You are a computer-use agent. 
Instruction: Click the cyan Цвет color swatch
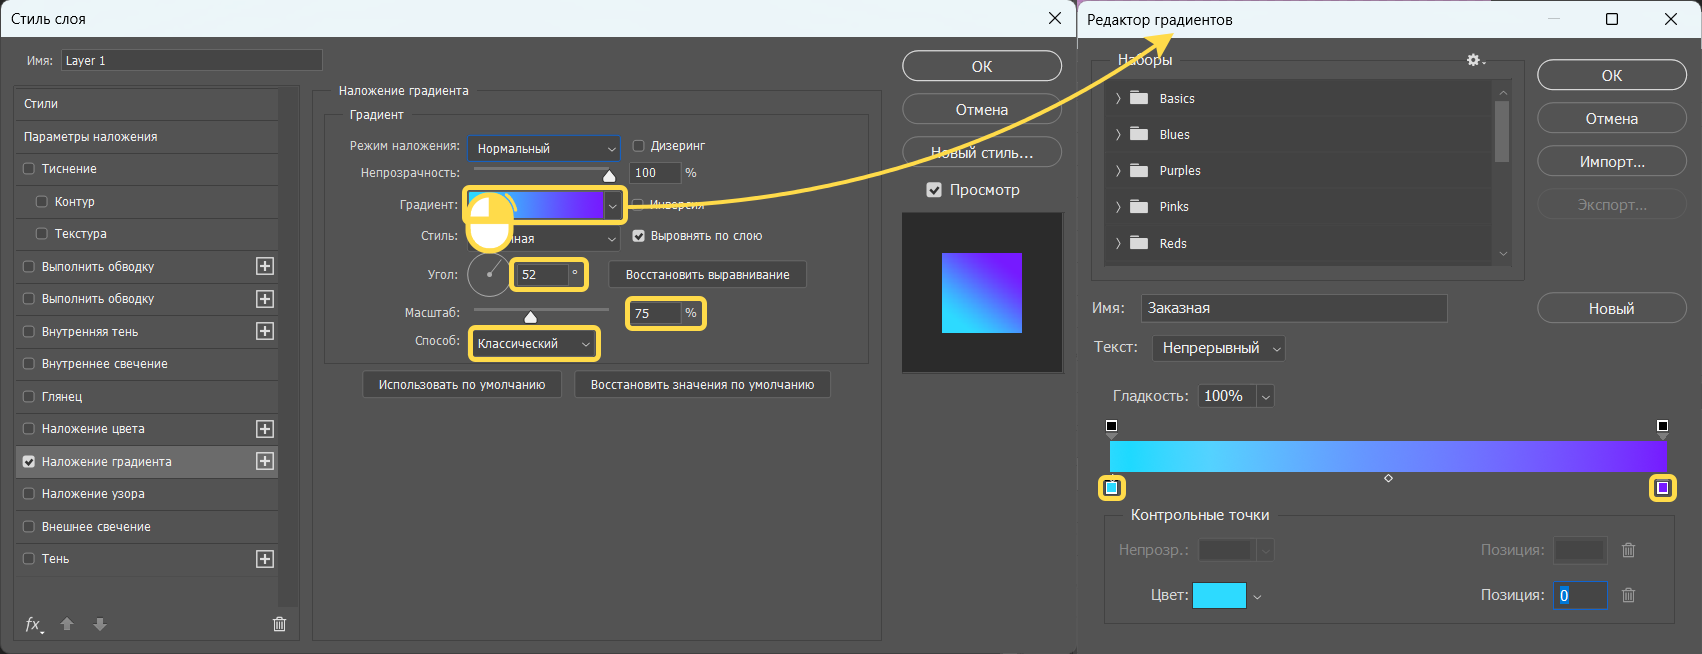click(1219, 596)
